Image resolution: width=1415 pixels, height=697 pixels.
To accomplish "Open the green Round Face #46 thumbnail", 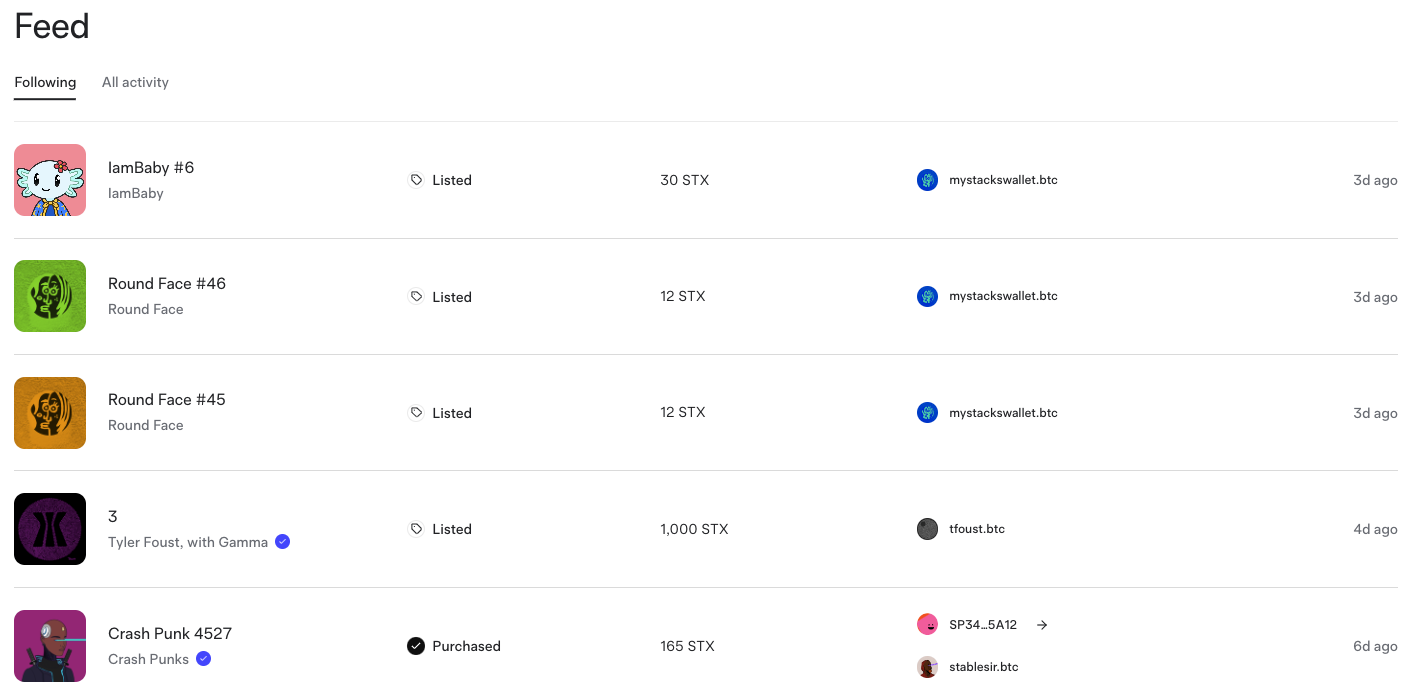I will 50,296.
